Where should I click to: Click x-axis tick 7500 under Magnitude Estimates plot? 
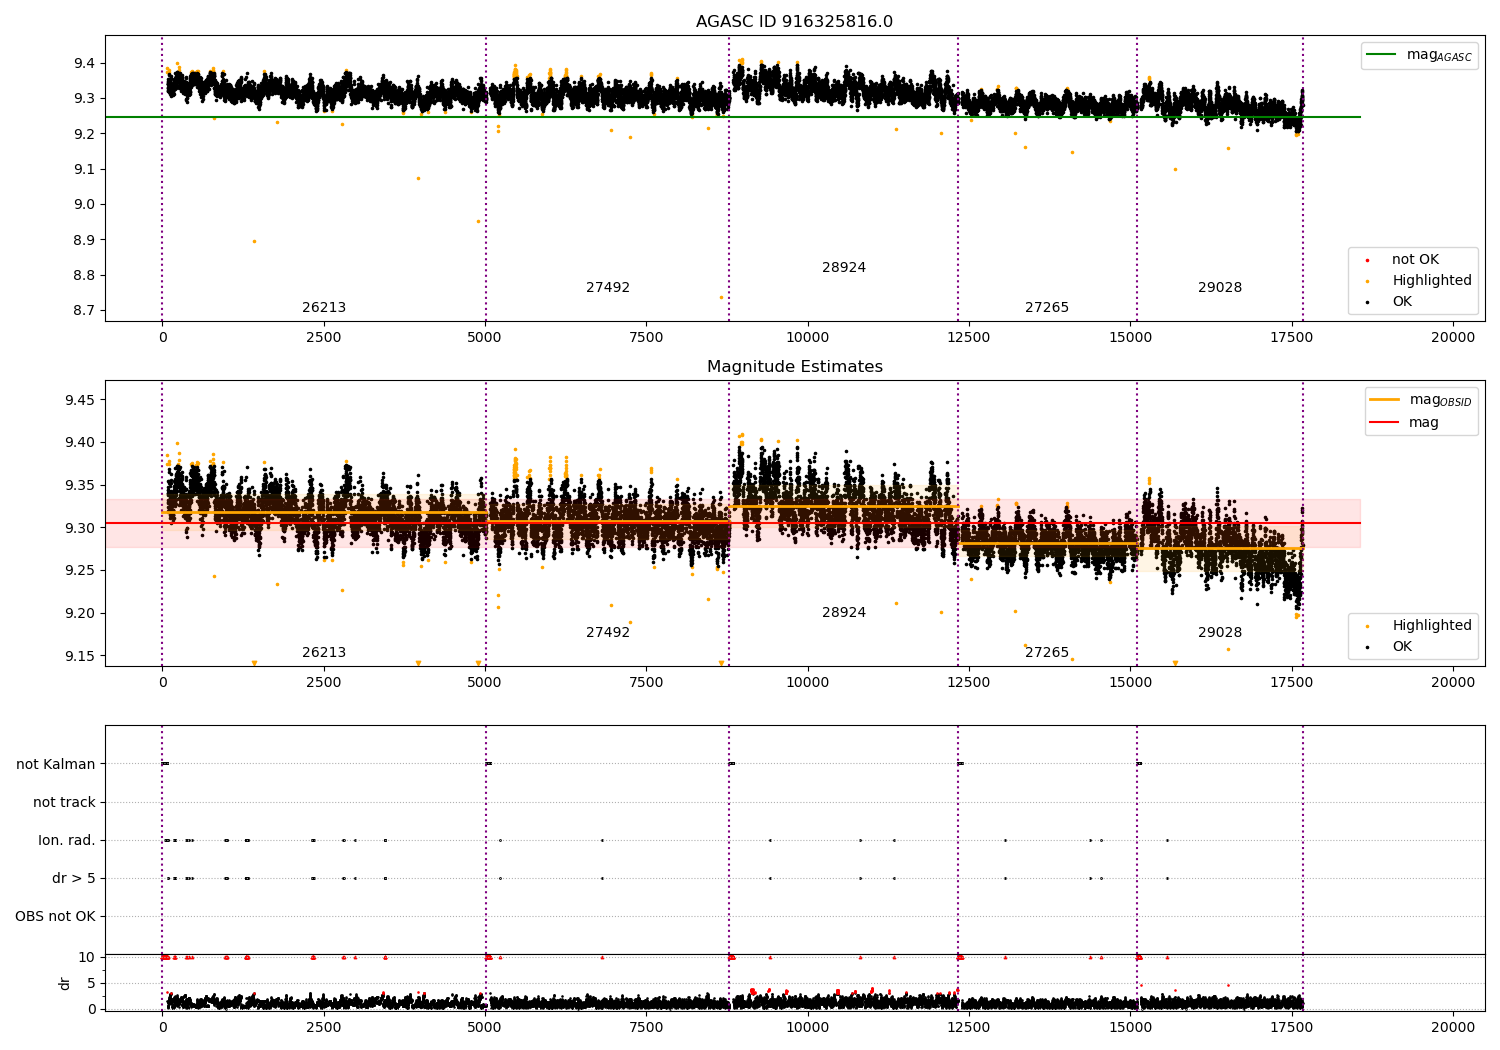[x=646, y=683]
